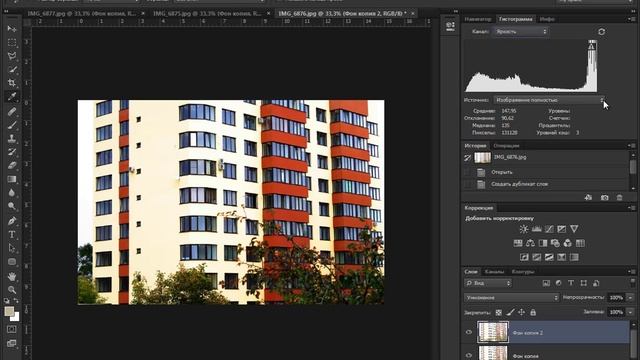This screenshot has width=640, height=360.
Task: Delete current history state with trash icon
Action: tap(620, 198)
